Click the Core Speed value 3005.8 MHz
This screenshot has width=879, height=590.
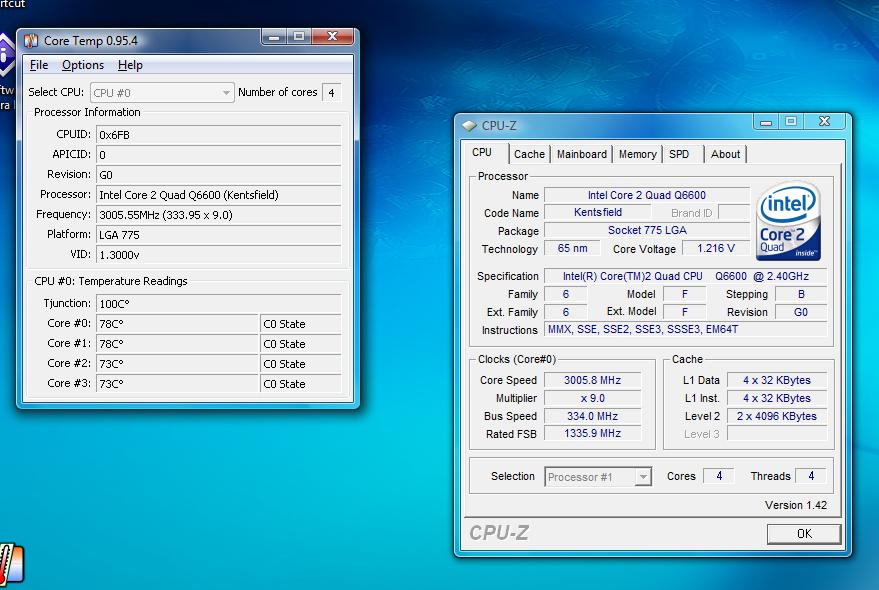(x=593, y=380)
